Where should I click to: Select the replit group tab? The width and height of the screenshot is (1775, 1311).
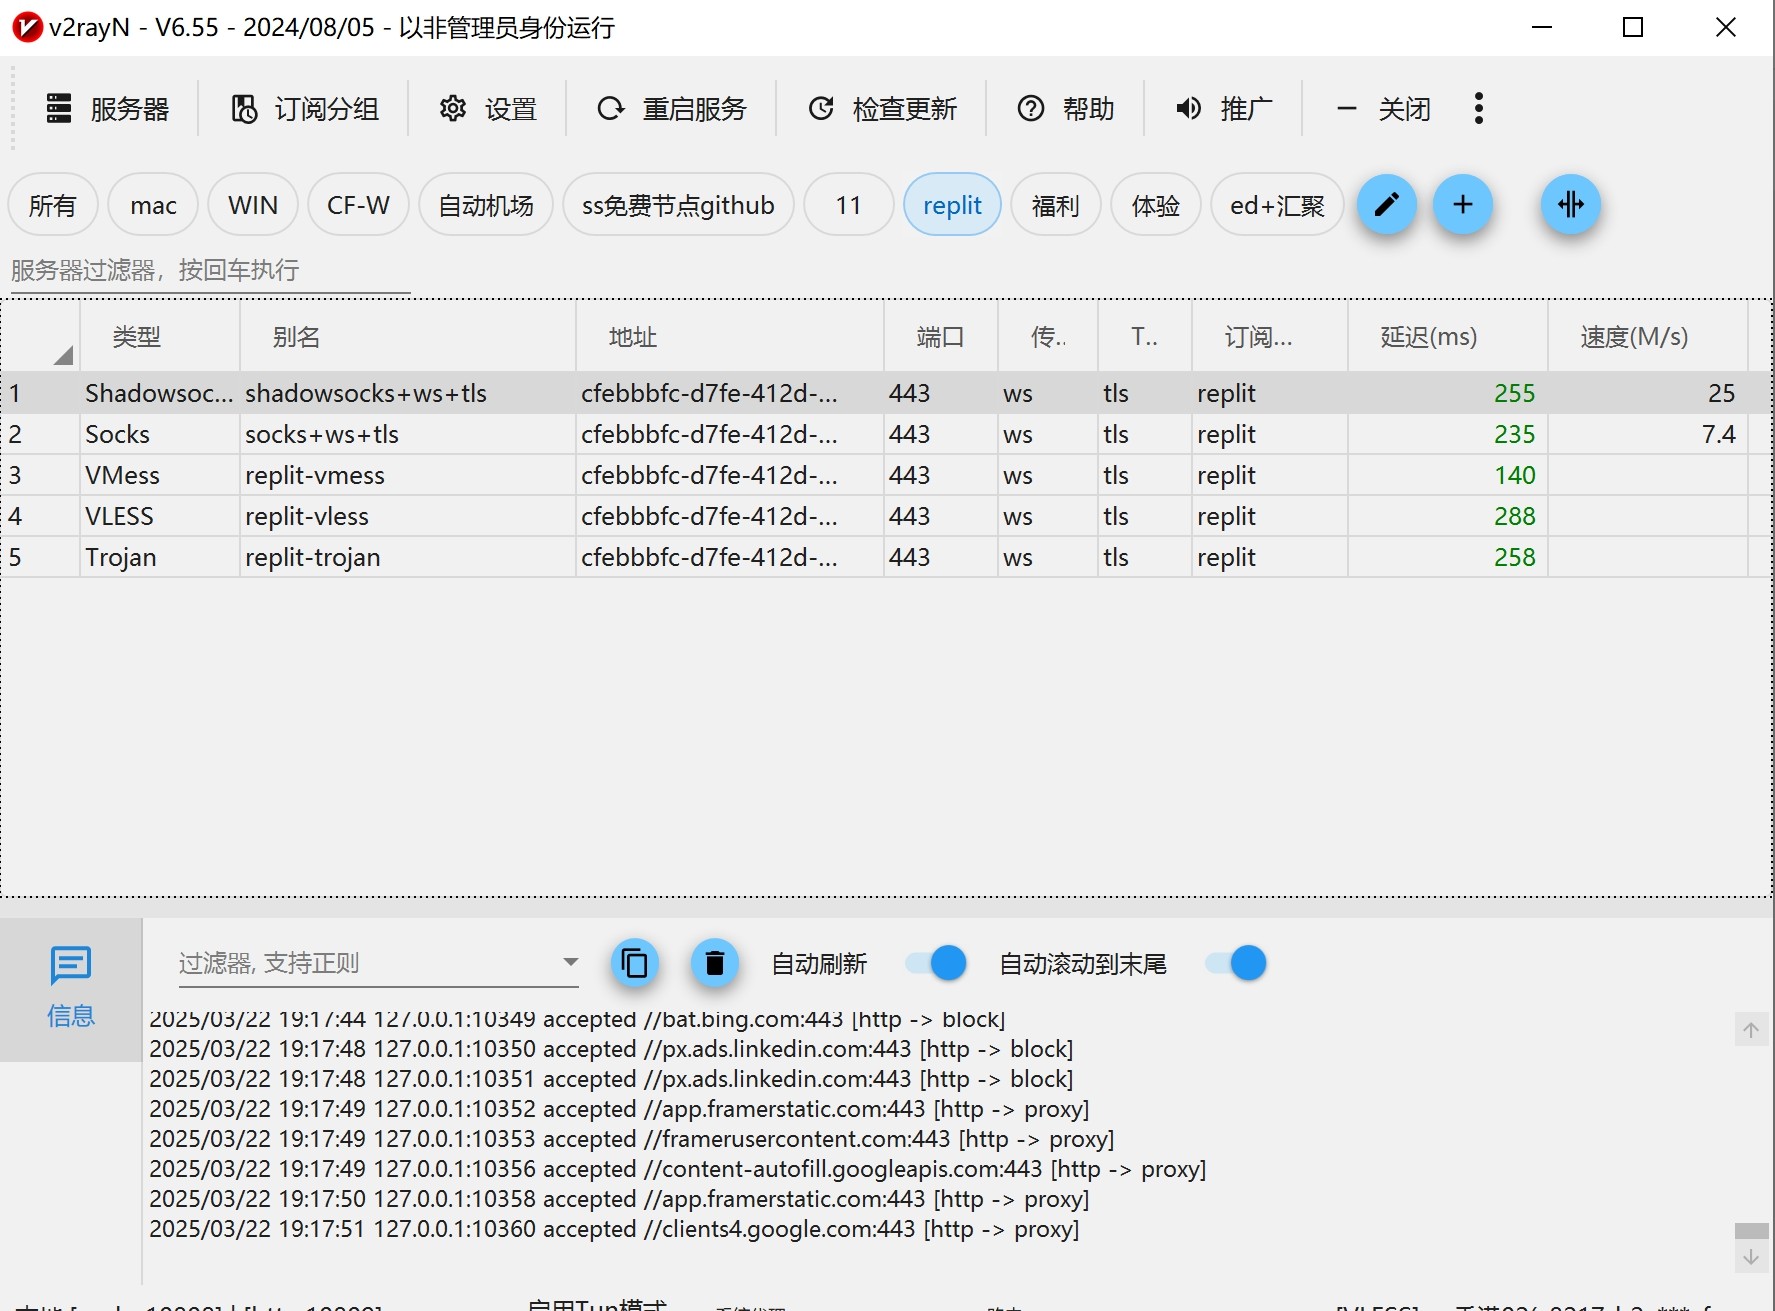[952, 205]
